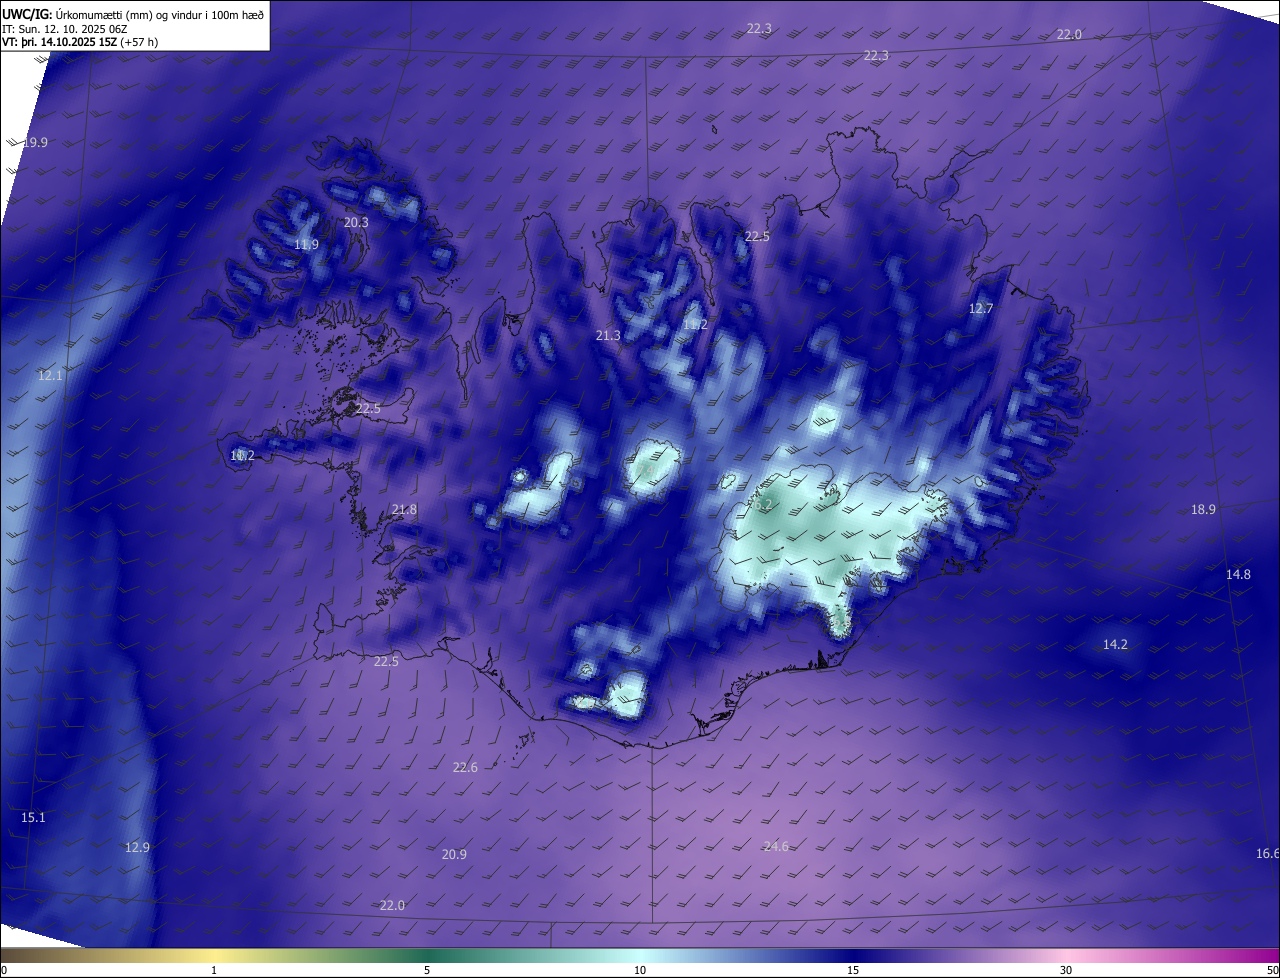Click the 20.3 value over the Westfjords
This screenshot has height=978, width=1280.
356,222
